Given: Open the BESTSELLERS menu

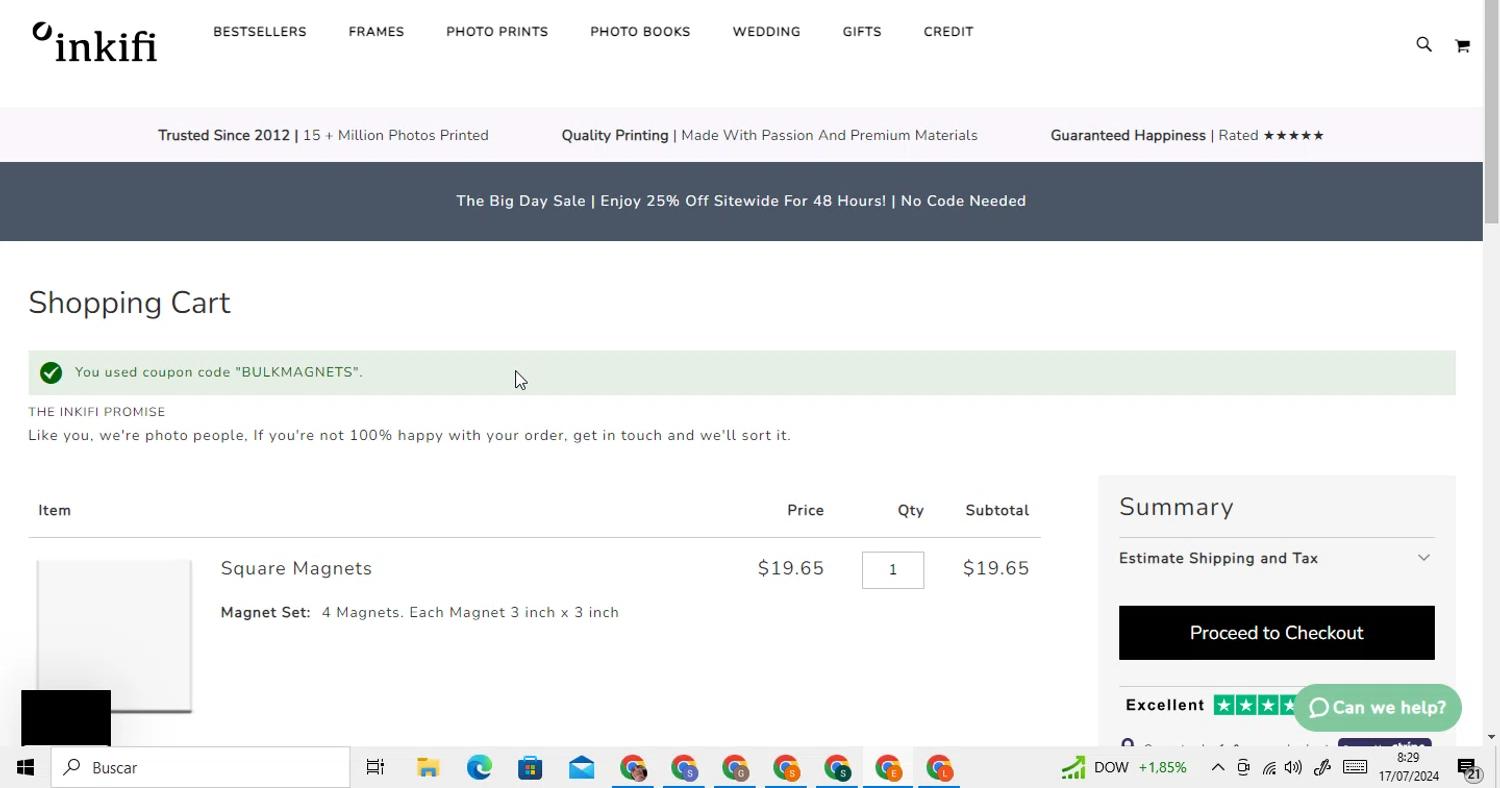Looking at the screenshot, I should point(260,32).
